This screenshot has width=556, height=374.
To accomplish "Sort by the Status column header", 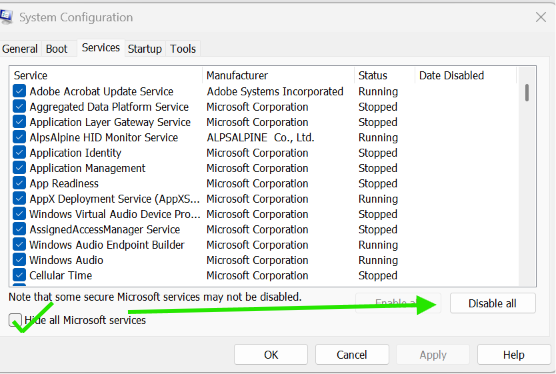I will point(385,75).
